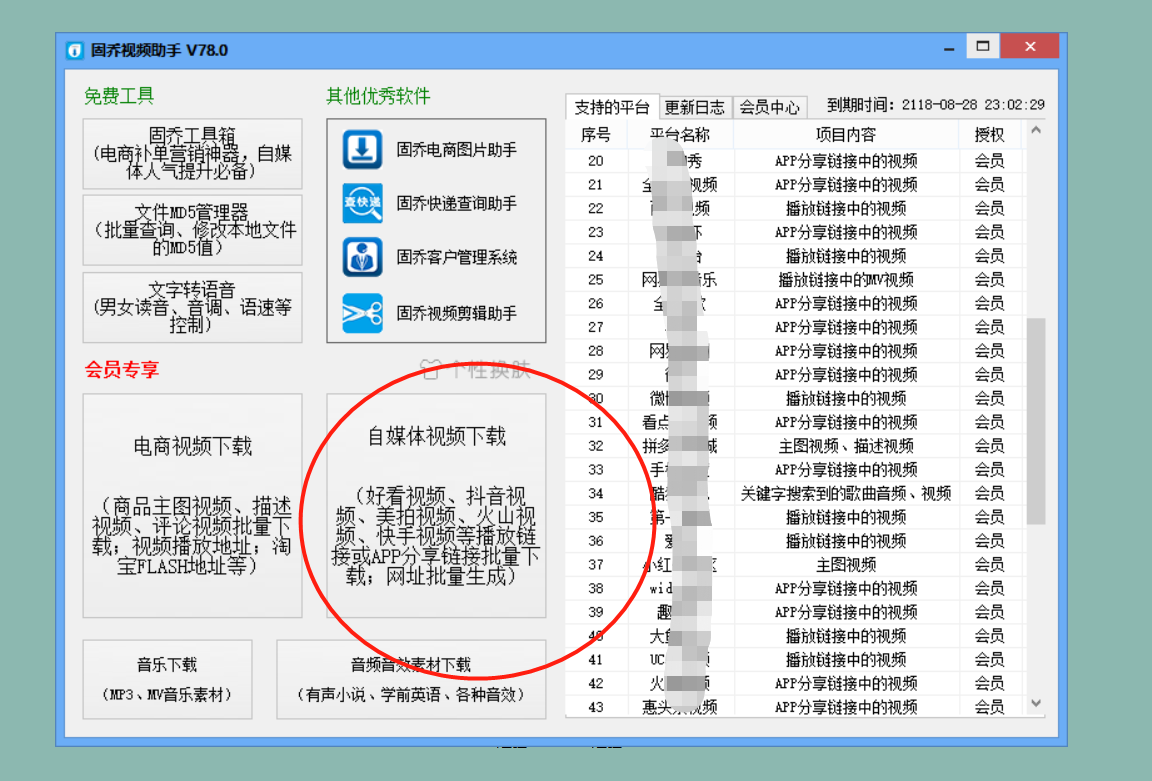Click the 自媒体视频下载 button
1152x781 pixels.
[436, 505]
